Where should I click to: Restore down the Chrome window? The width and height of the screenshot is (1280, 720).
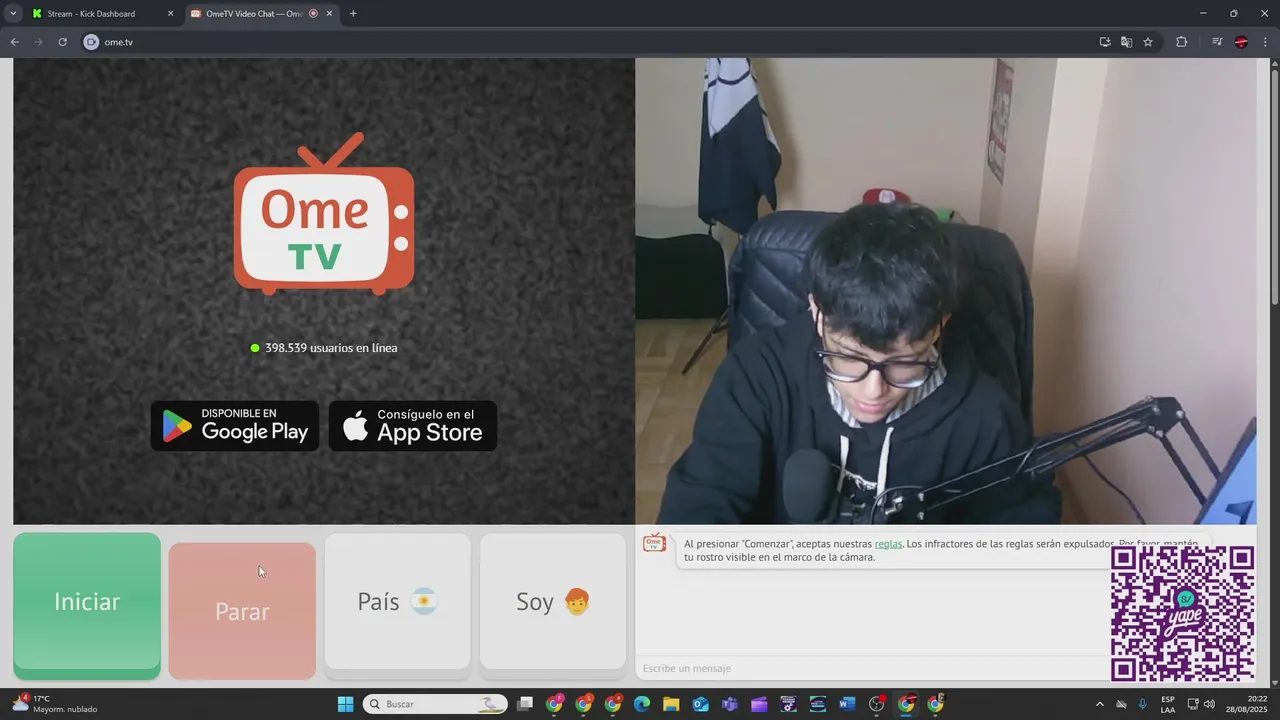[1233, 14]
